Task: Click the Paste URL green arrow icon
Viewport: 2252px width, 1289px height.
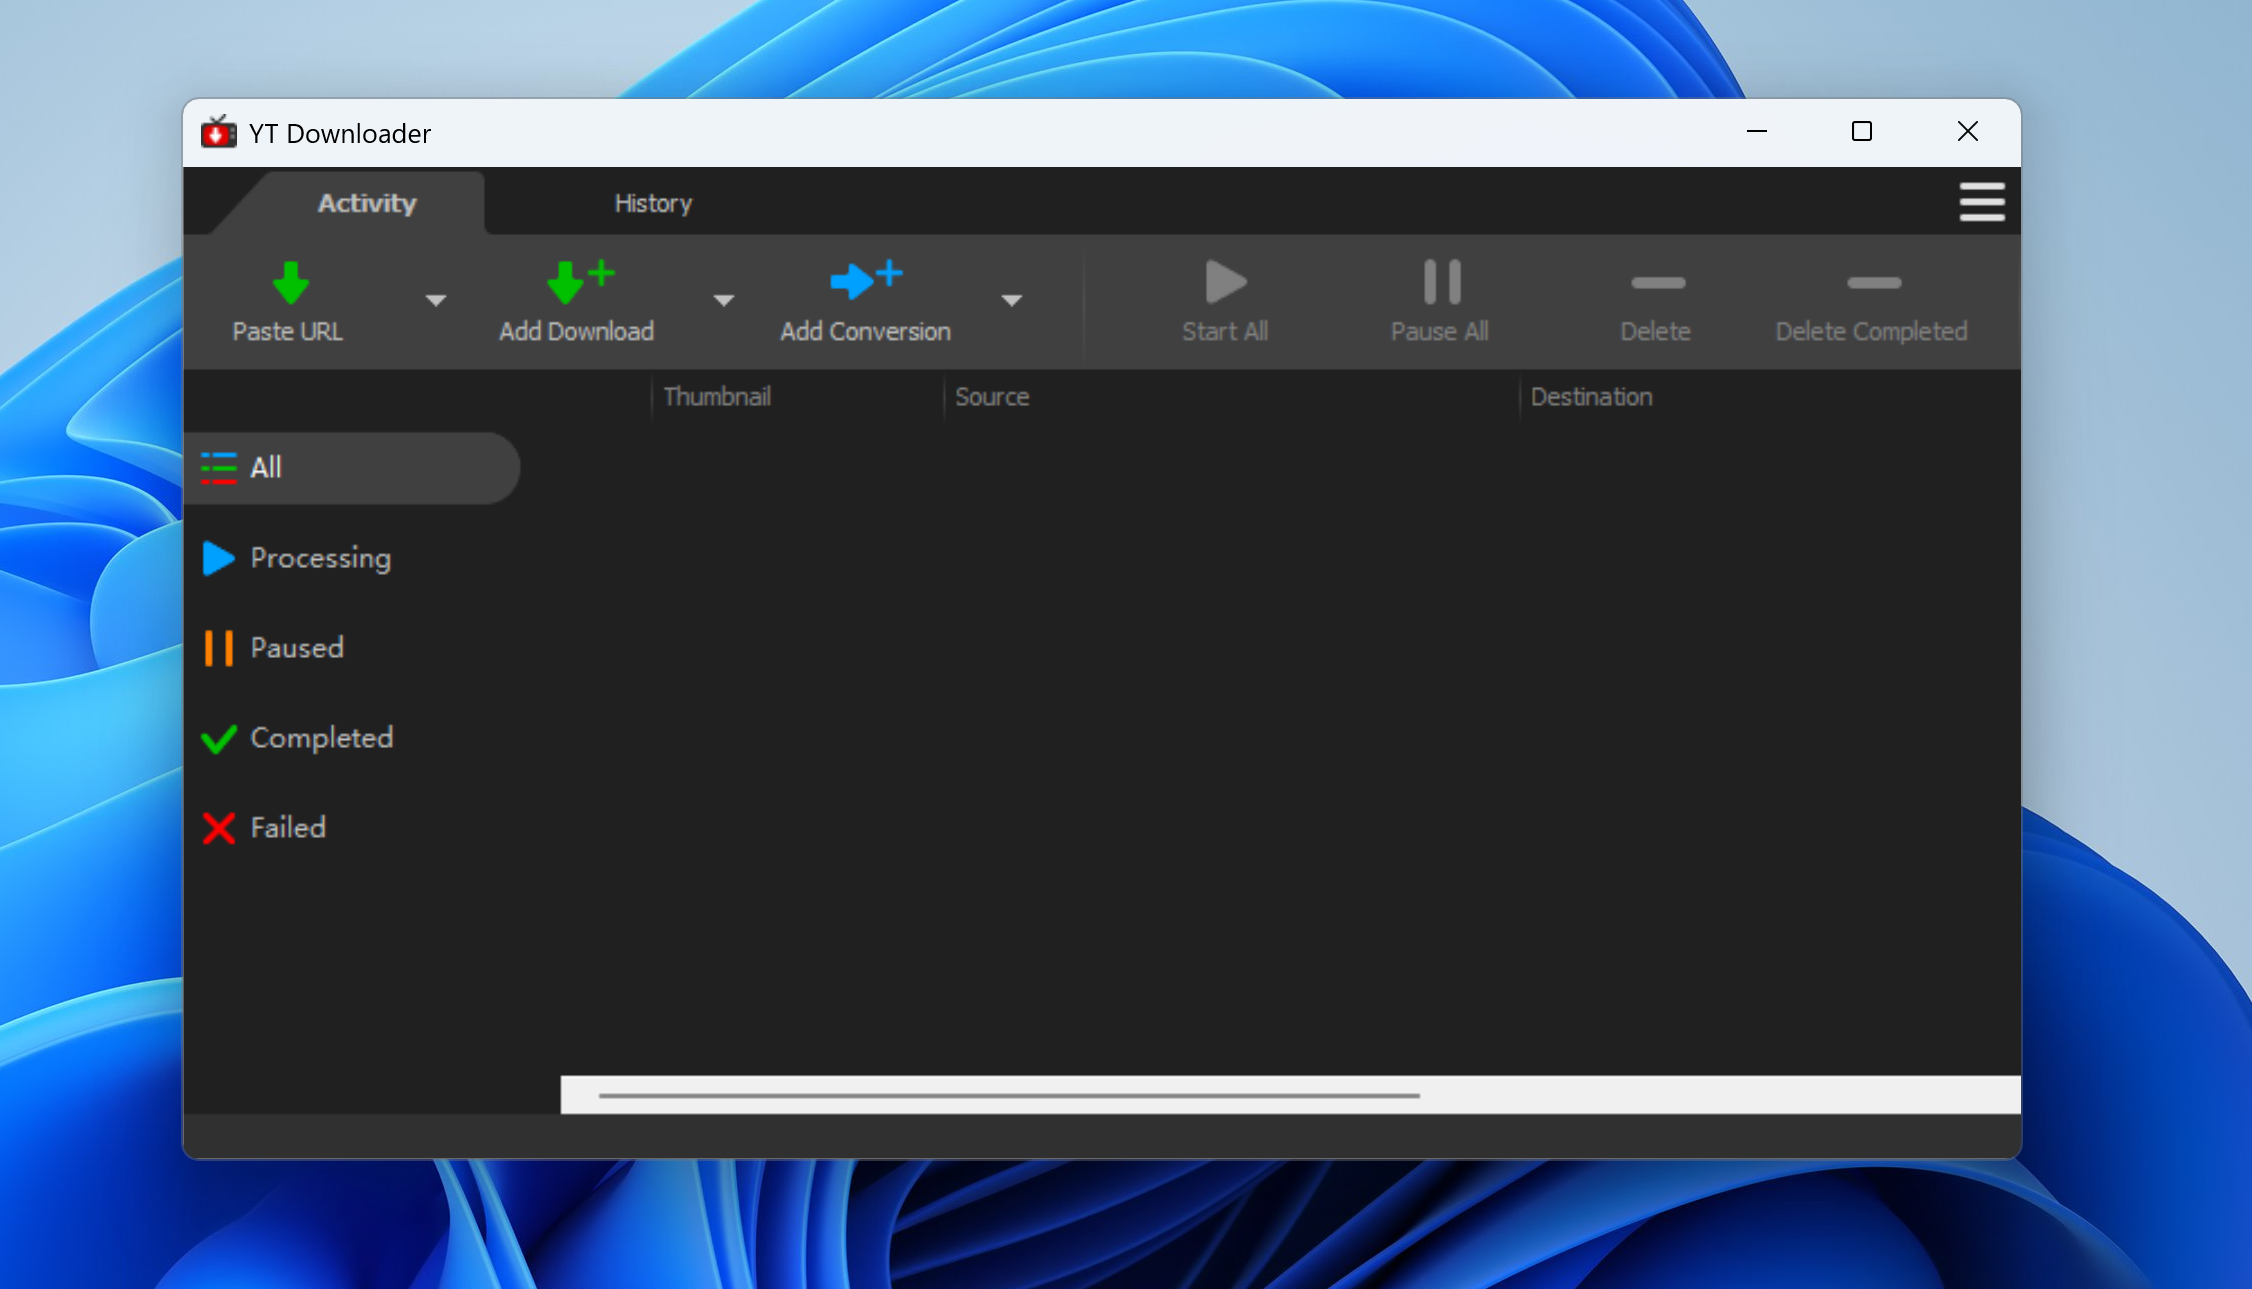Action: [x=290, y=283]
